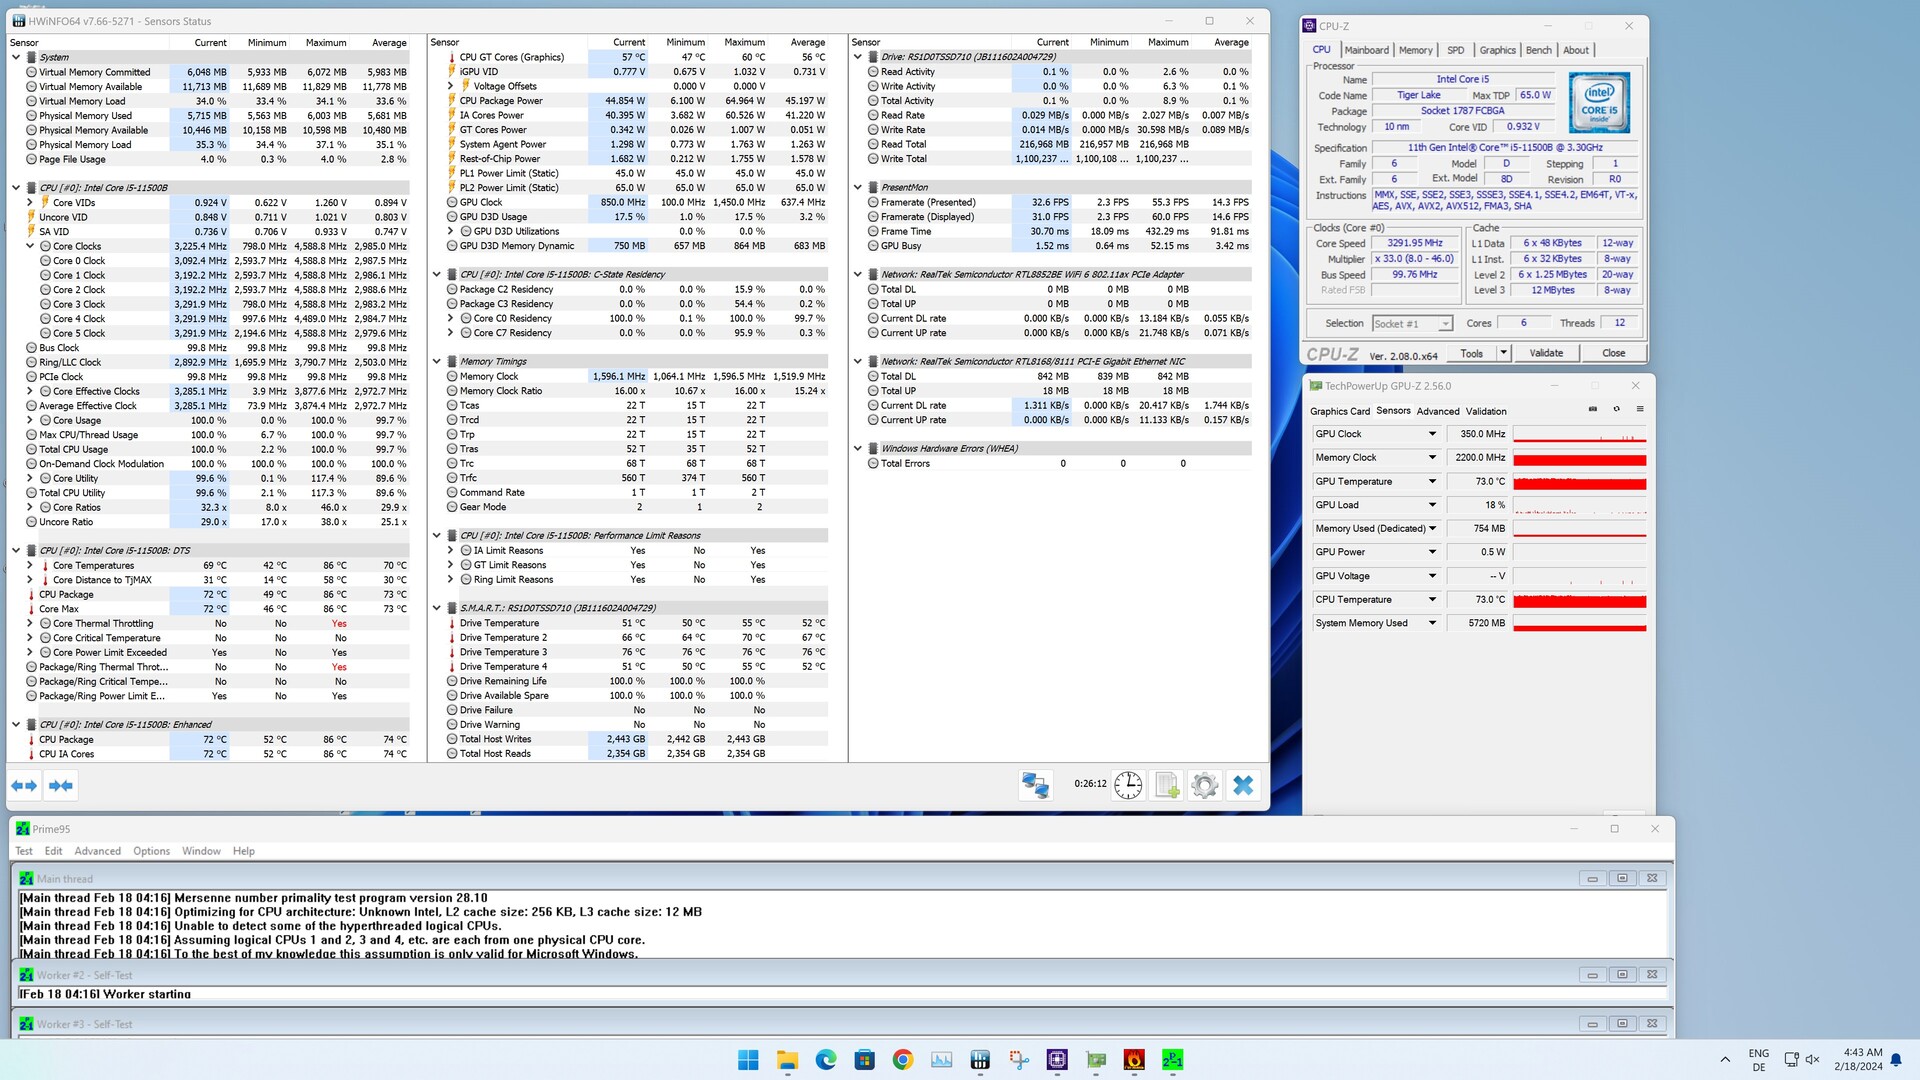Collapse the System sensor group

click(16, 57)
